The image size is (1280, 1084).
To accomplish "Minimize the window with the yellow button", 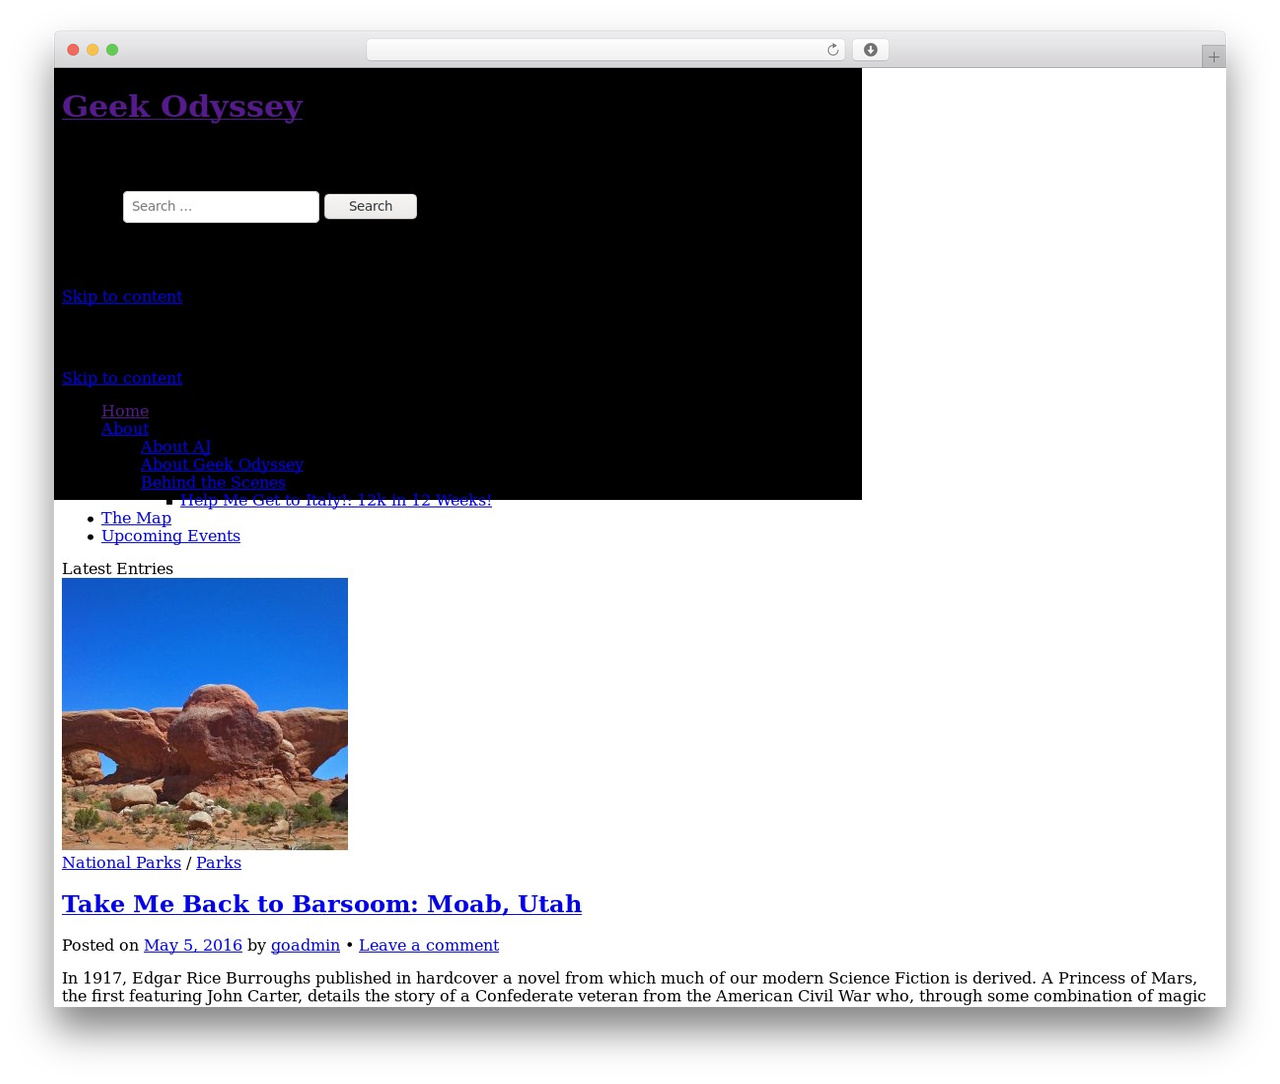I will click(93, 50).
